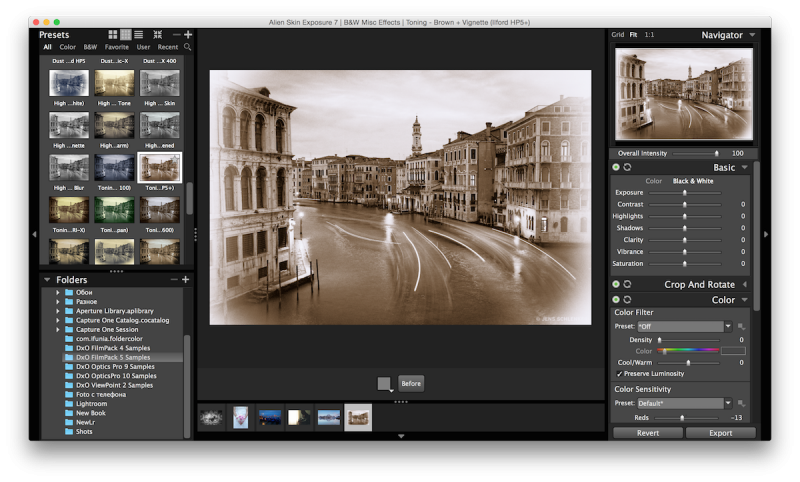Screen dimensions: 800x482
Task: Expand the Crop And Rotate panel
Action: [x=744, y=284]
